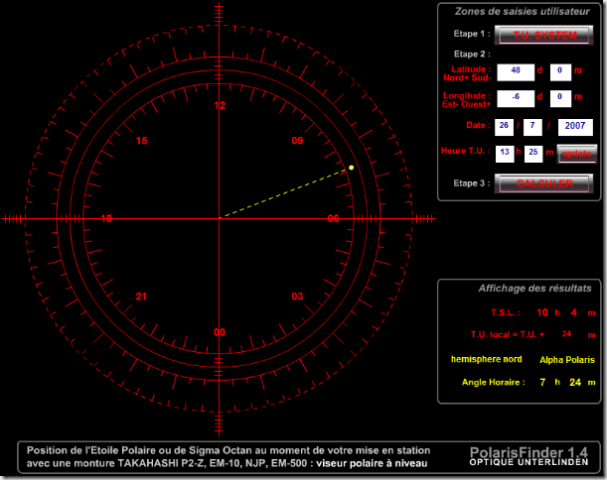Screen dimensions: 607x480
Task: Click the update button beside Heure T.U.
Action: point(577,153)
